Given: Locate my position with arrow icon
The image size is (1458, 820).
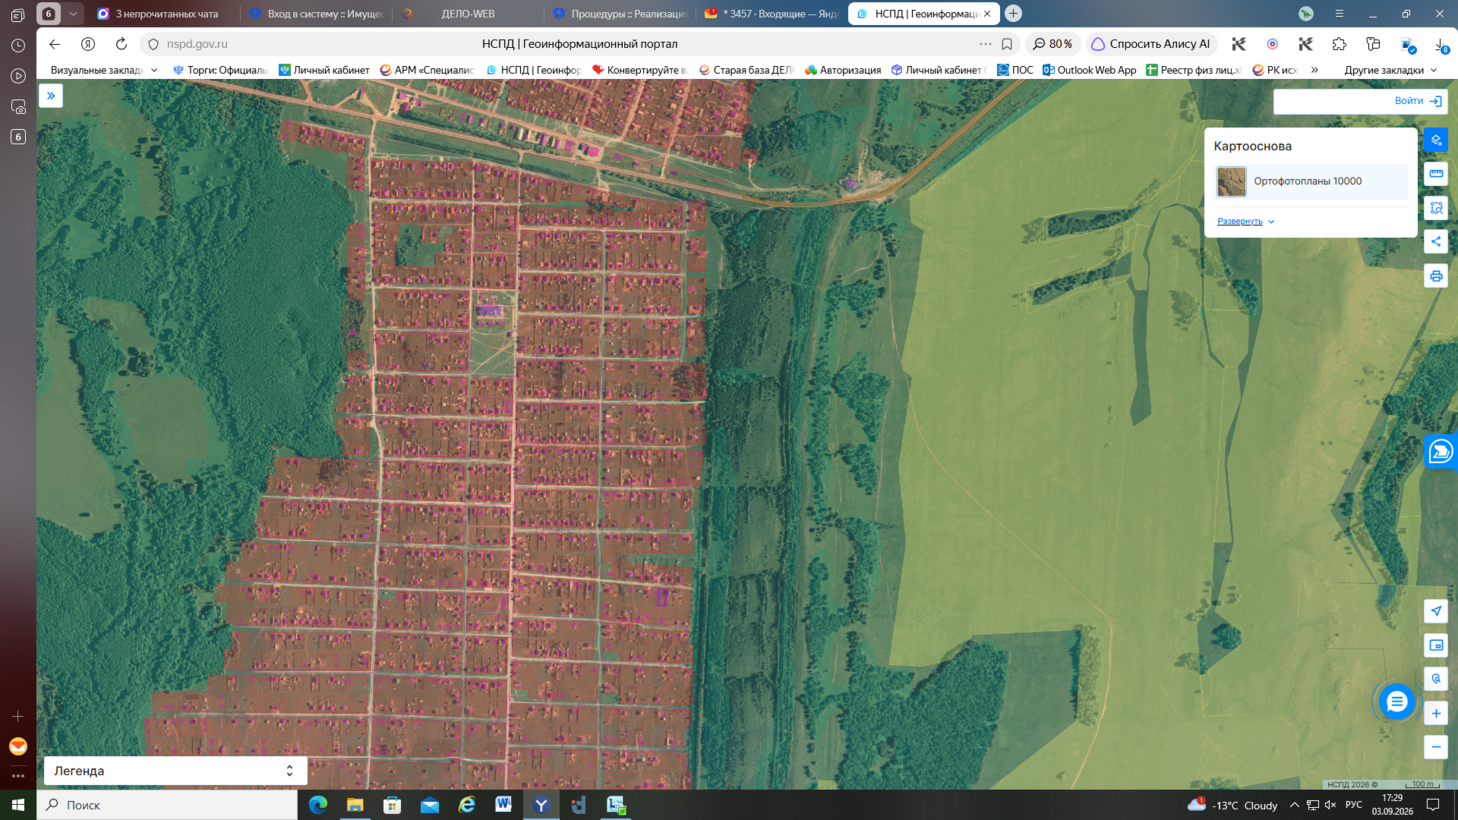Looking at the screenshot, I should 1436,611.
